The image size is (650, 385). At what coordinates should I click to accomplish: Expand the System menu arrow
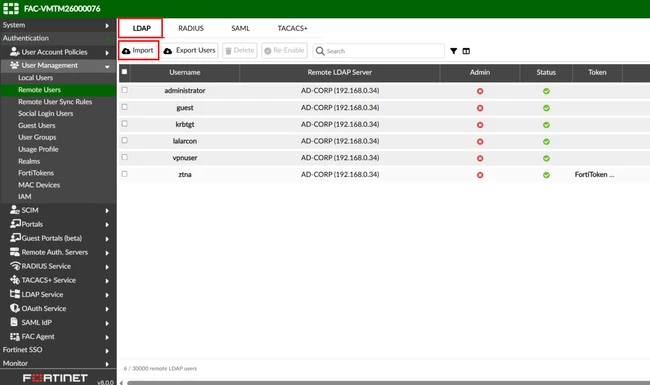[107, 26]
